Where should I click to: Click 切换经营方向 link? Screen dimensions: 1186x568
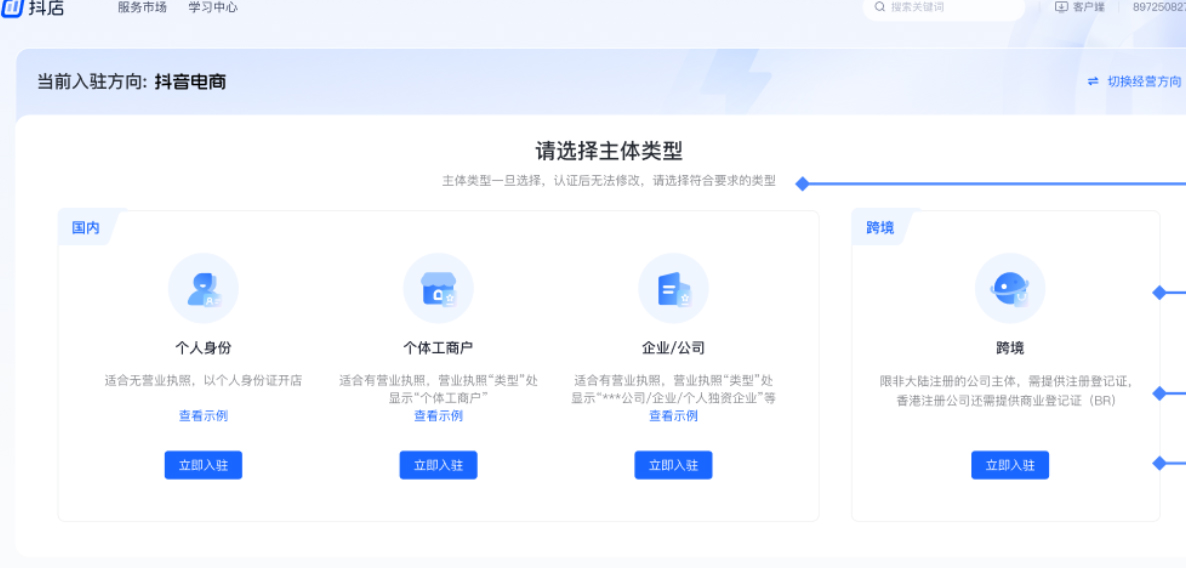tap(1144, 82)
